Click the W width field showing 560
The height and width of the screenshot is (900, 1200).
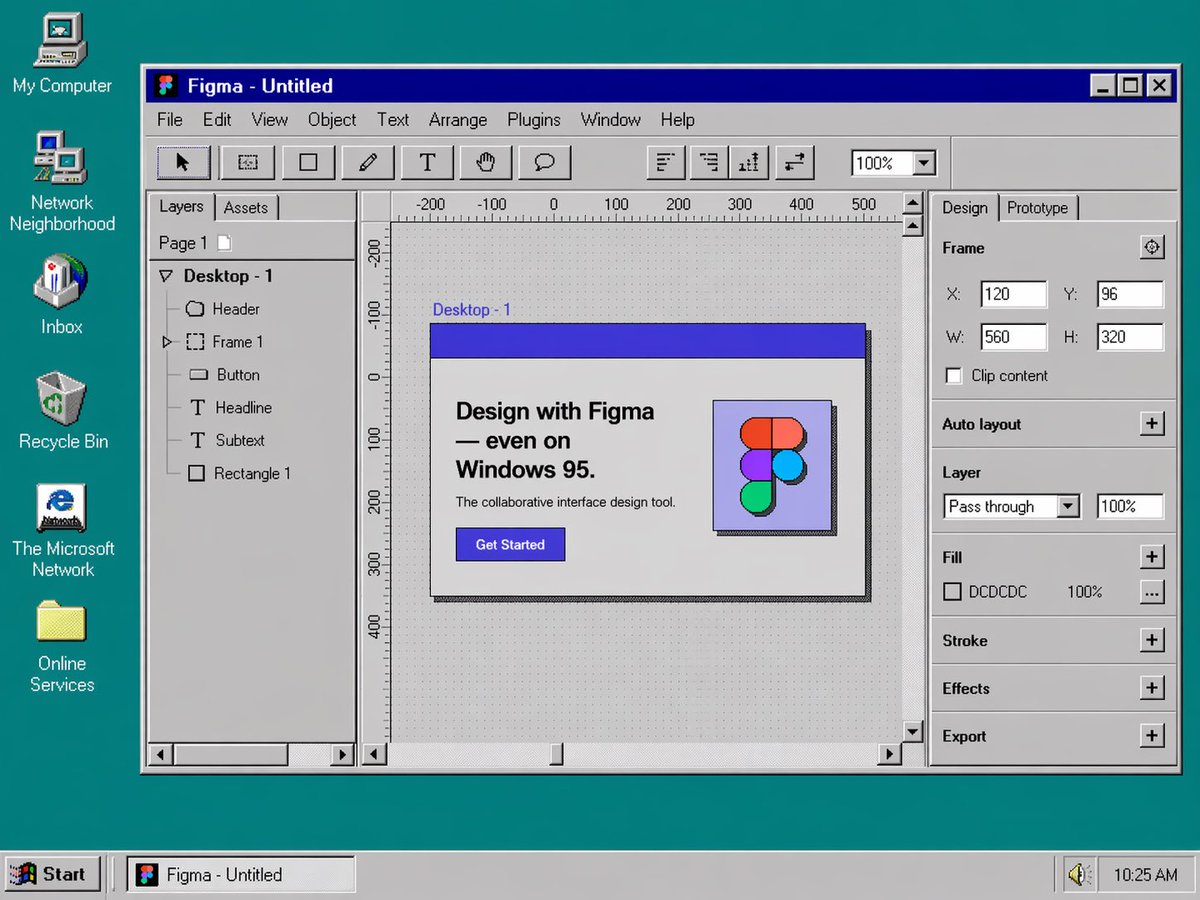pyautogui.click(x=1013, y=337)
